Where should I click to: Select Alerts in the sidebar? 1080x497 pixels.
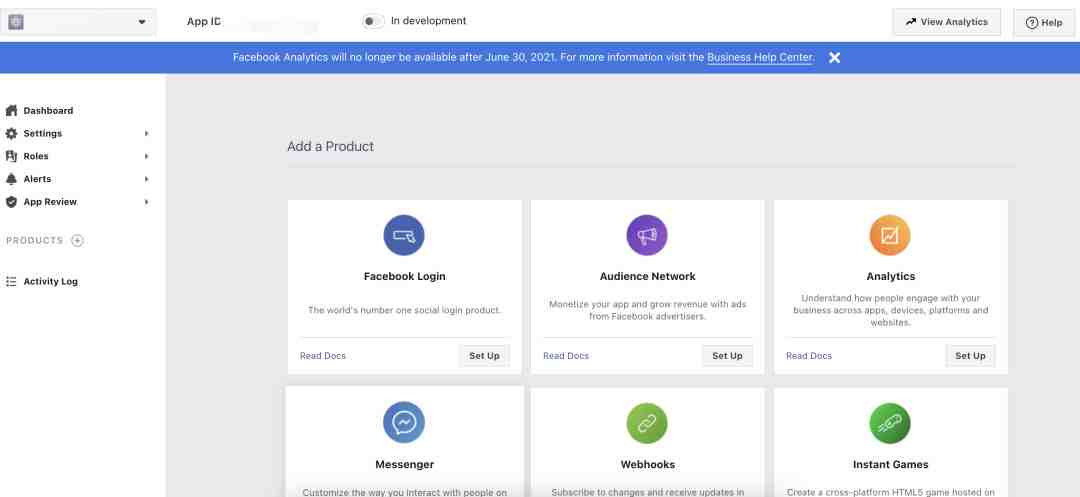(37, 179)
